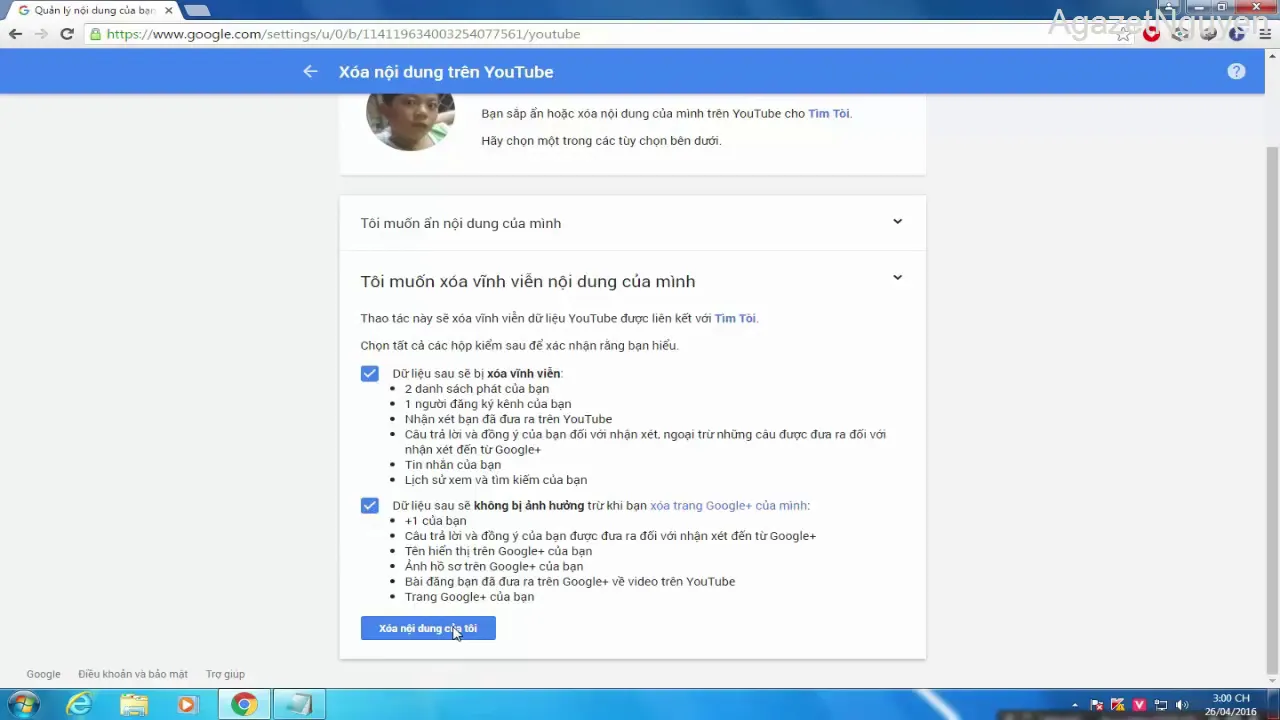Click security warning shield tray icon
The width and height of the screenshot is (1280, 720).
1118,705
